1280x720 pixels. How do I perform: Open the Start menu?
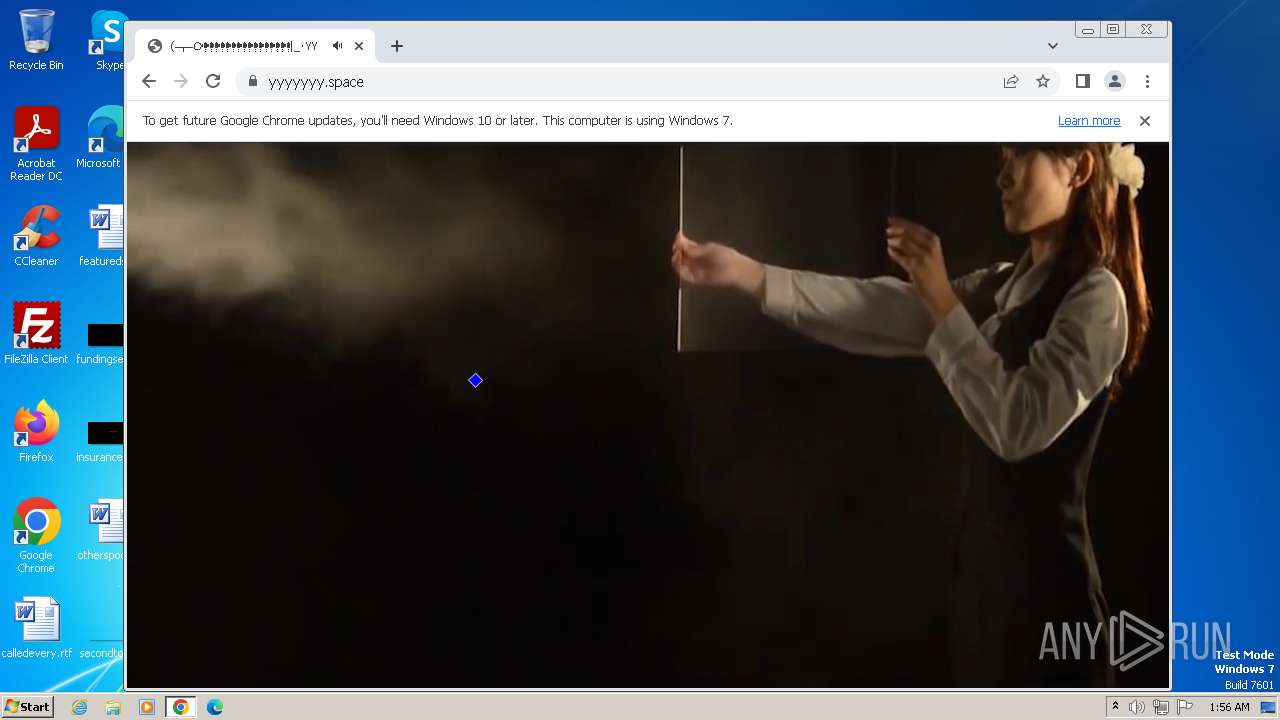tap(27, 707)
